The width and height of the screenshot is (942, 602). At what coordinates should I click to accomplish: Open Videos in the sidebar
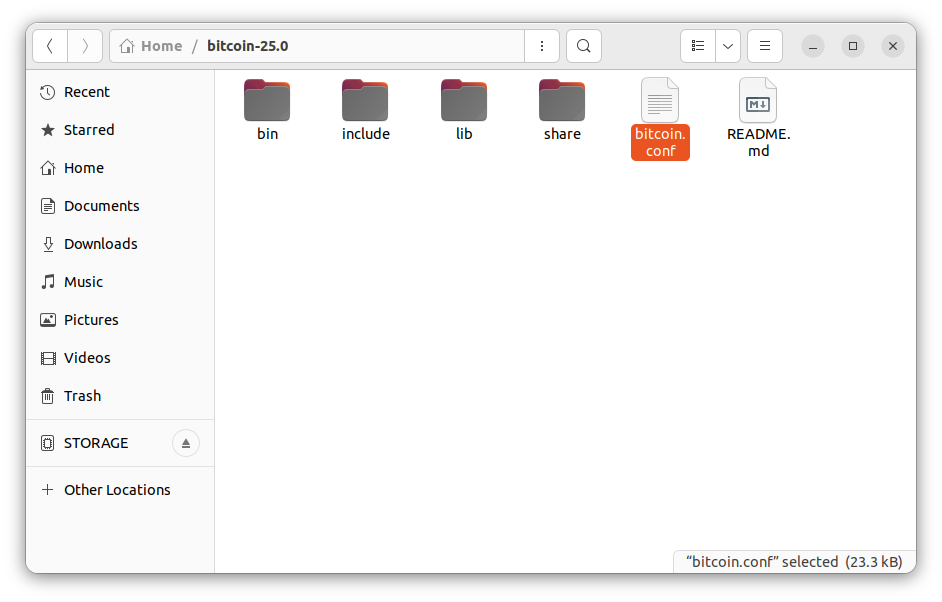[x=120, y=358]
